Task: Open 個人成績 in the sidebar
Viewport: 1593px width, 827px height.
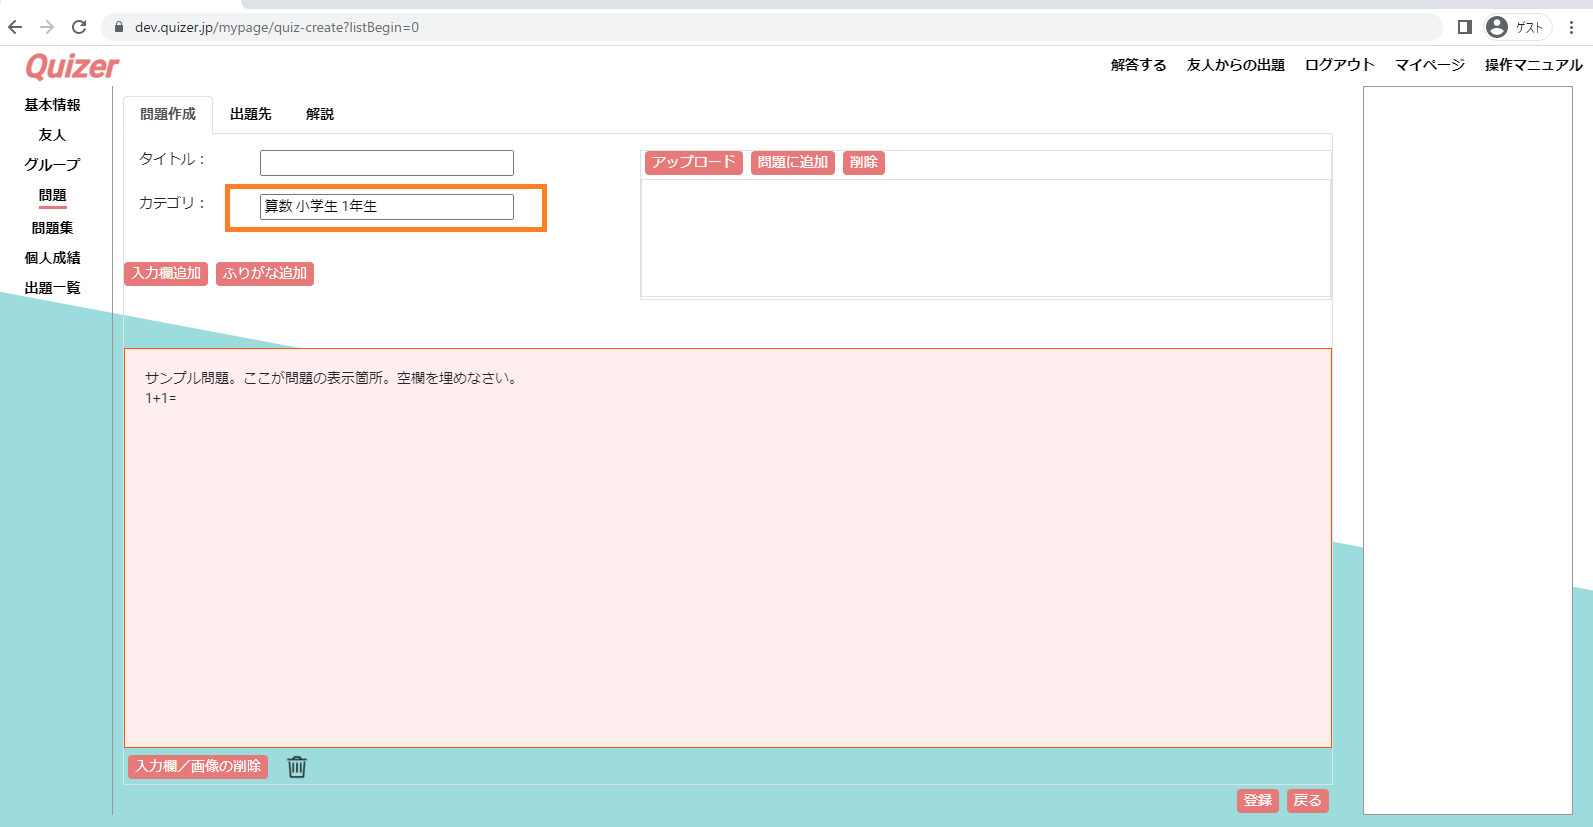Action: [53, 258]
